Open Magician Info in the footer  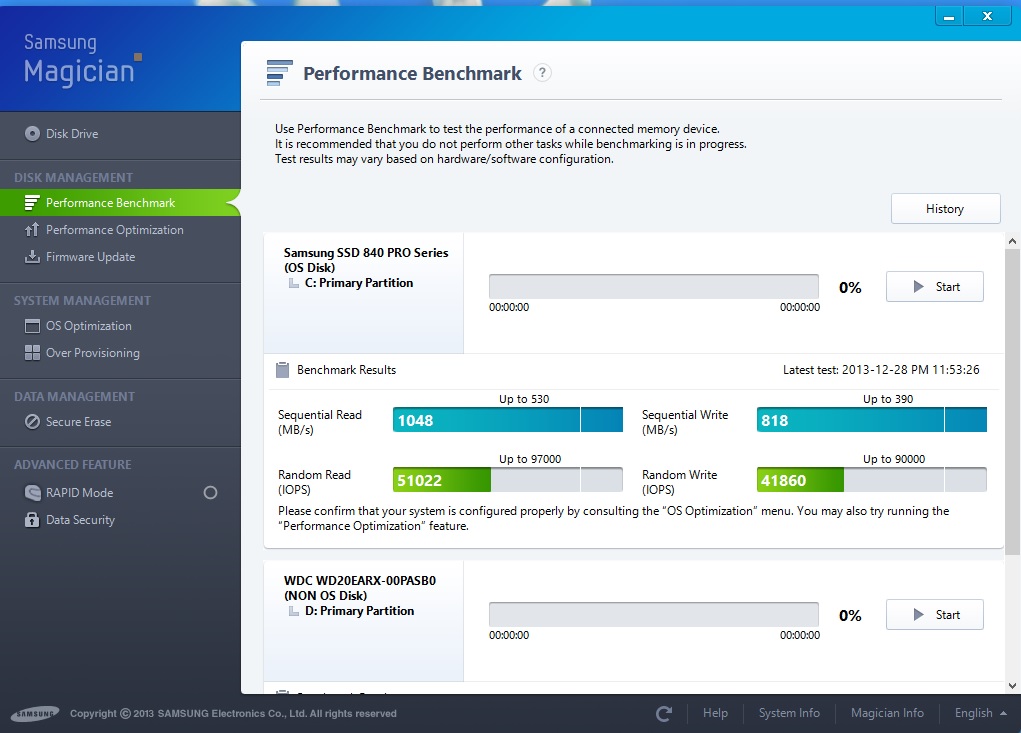tap(887, 713)
